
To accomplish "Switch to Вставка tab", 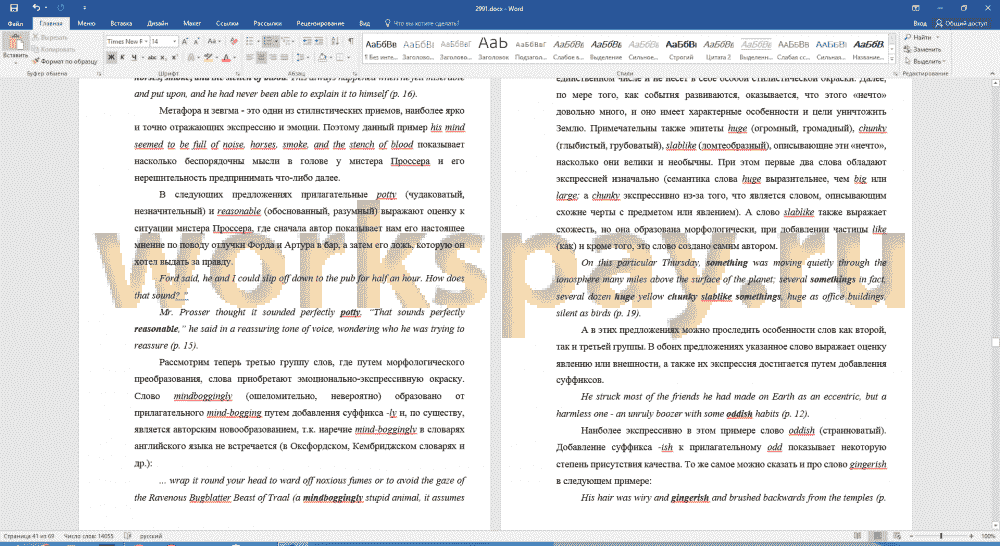I will (x=121, y=24).
